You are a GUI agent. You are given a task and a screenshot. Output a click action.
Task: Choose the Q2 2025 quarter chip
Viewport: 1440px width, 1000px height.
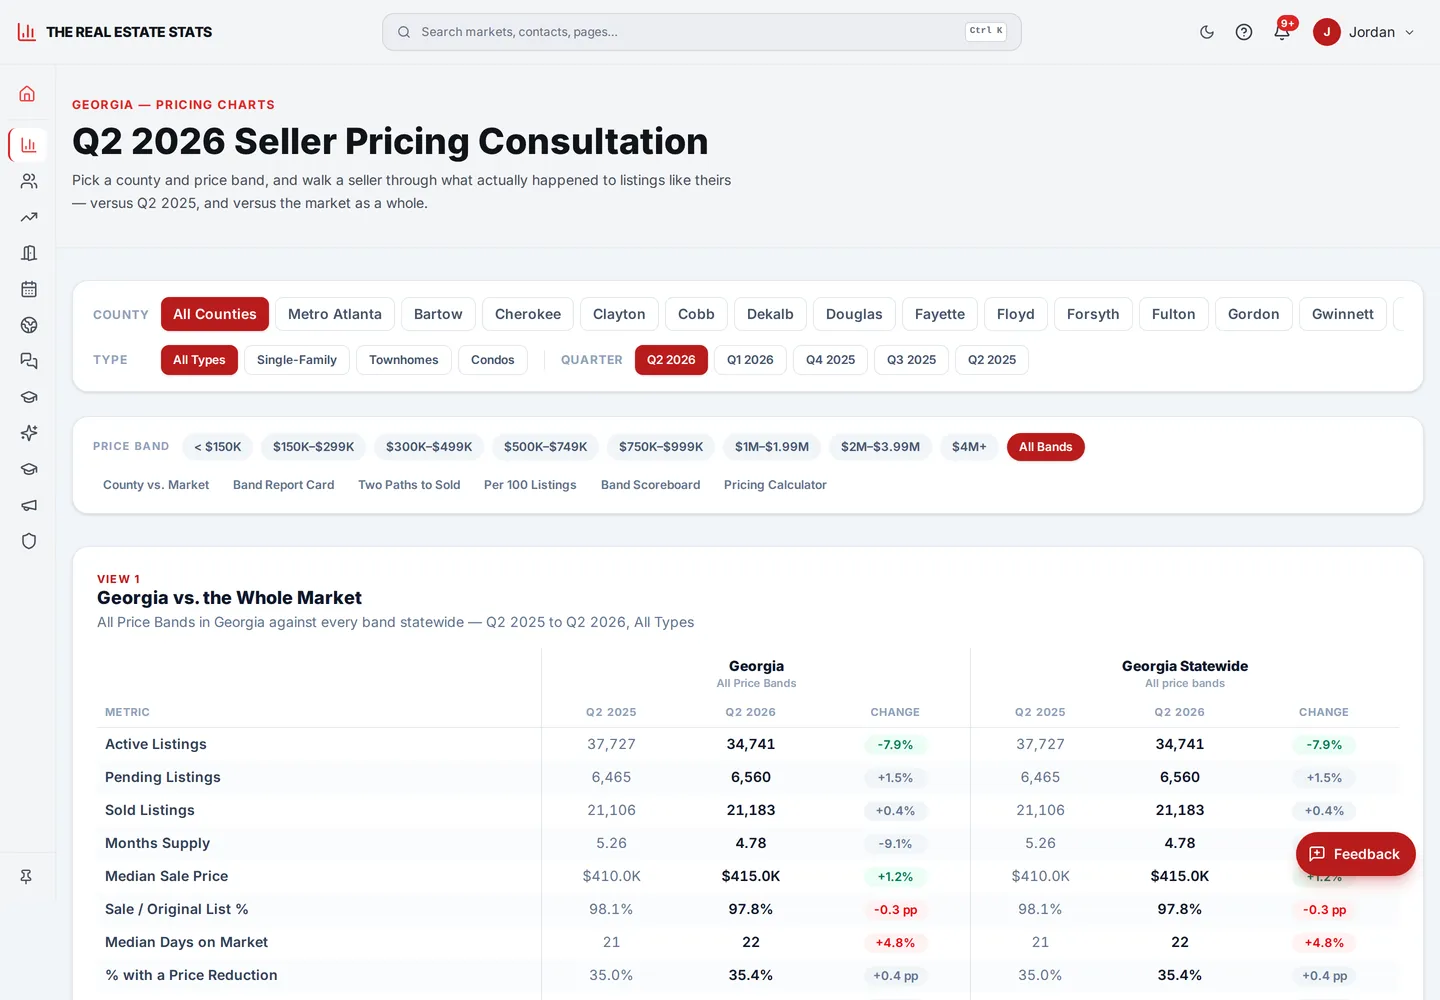[x=992, y=360]
